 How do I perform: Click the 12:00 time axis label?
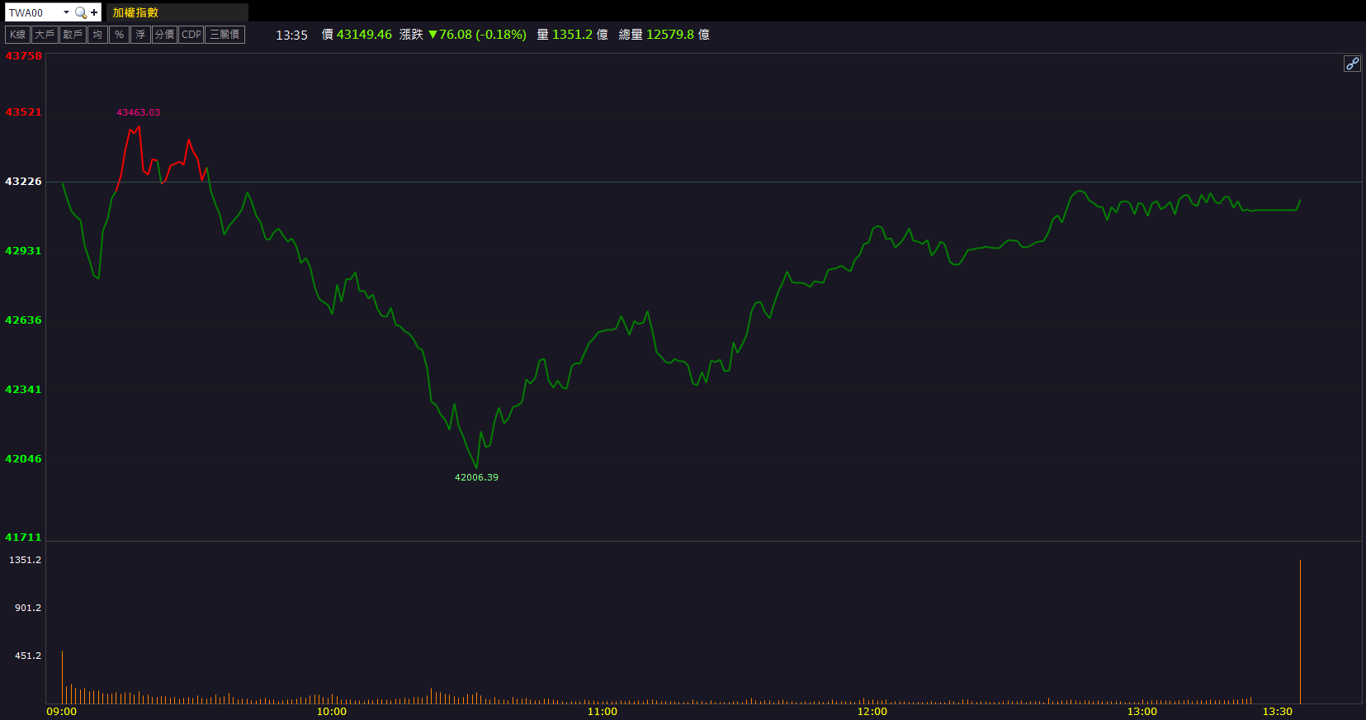872,712
